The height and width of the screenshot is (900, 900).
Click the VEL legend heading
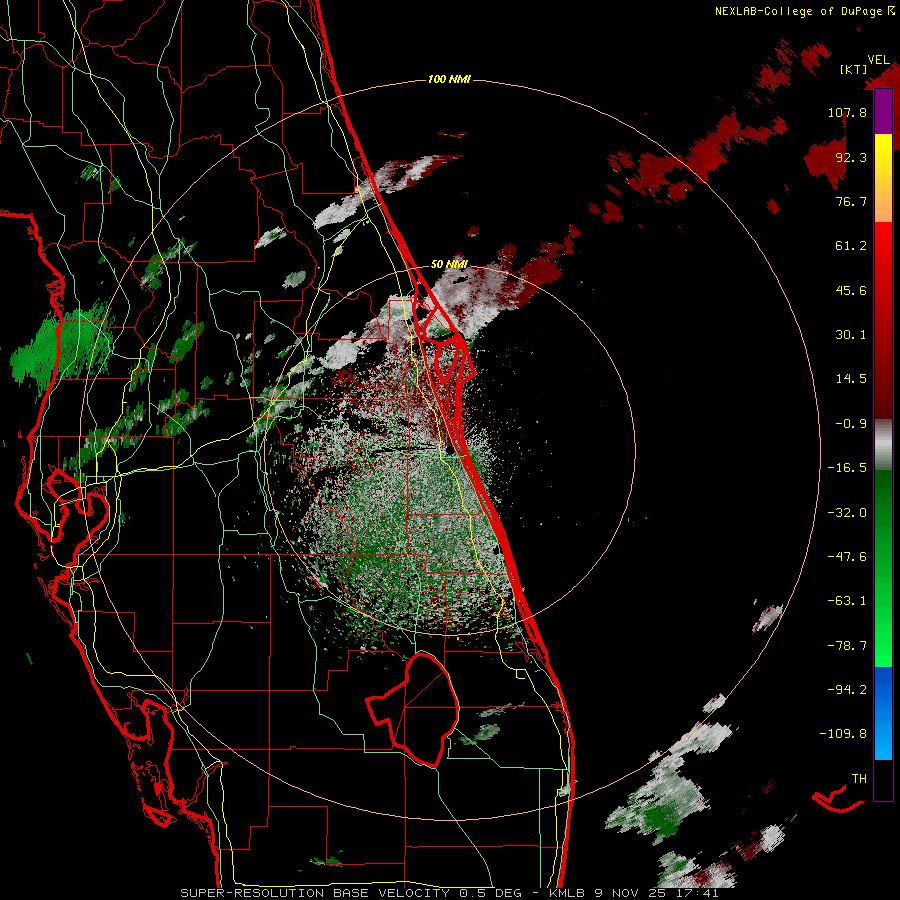coord(878,60)
